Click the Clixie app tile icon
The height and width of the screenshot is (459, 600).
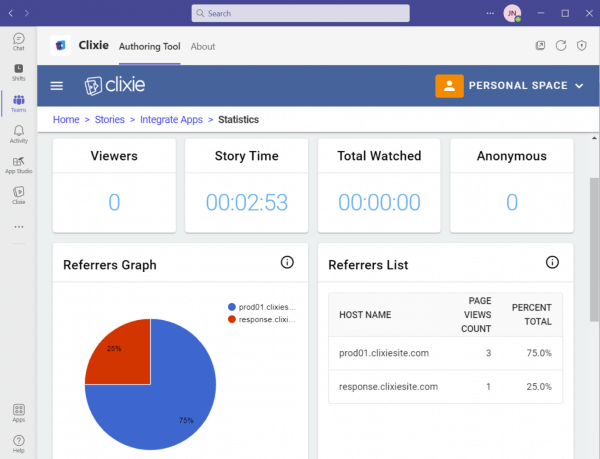click(x=60, y=46)
